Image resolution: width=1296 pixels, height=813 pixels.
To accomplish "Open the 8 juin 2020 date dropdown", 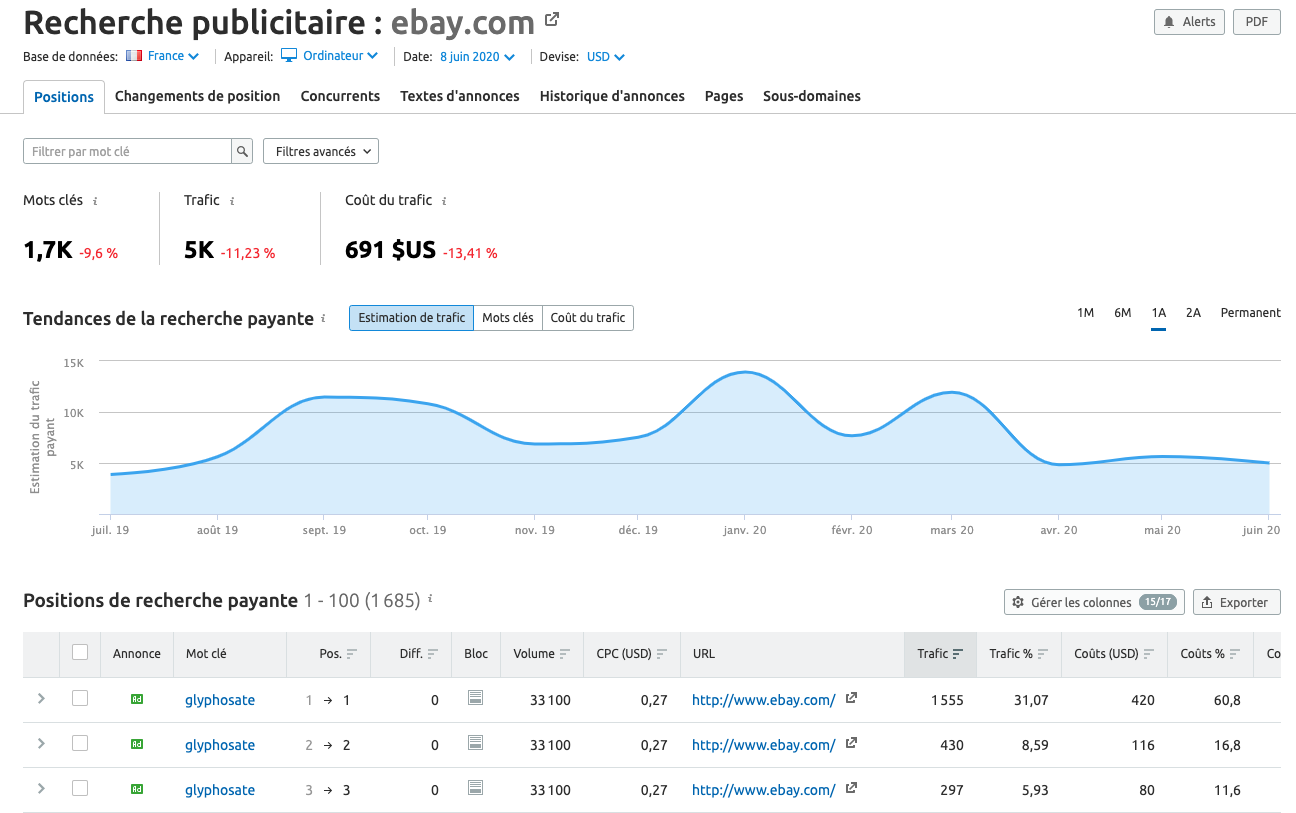I will tap(477, 57).
